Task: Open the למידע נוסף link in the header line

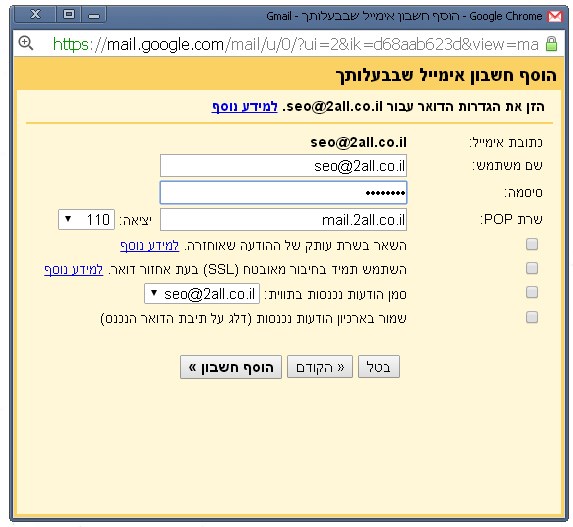Action: [244, 107]
